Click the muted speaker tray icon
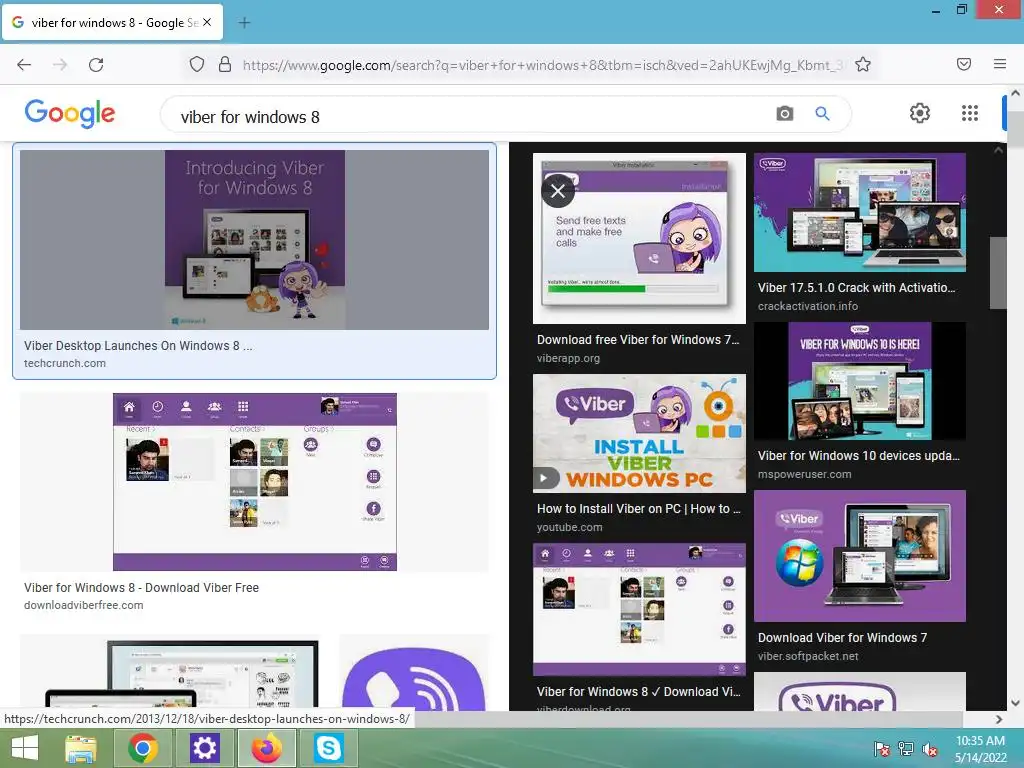The height and width of the screenshot is (768, 1024). coord(930,748)
